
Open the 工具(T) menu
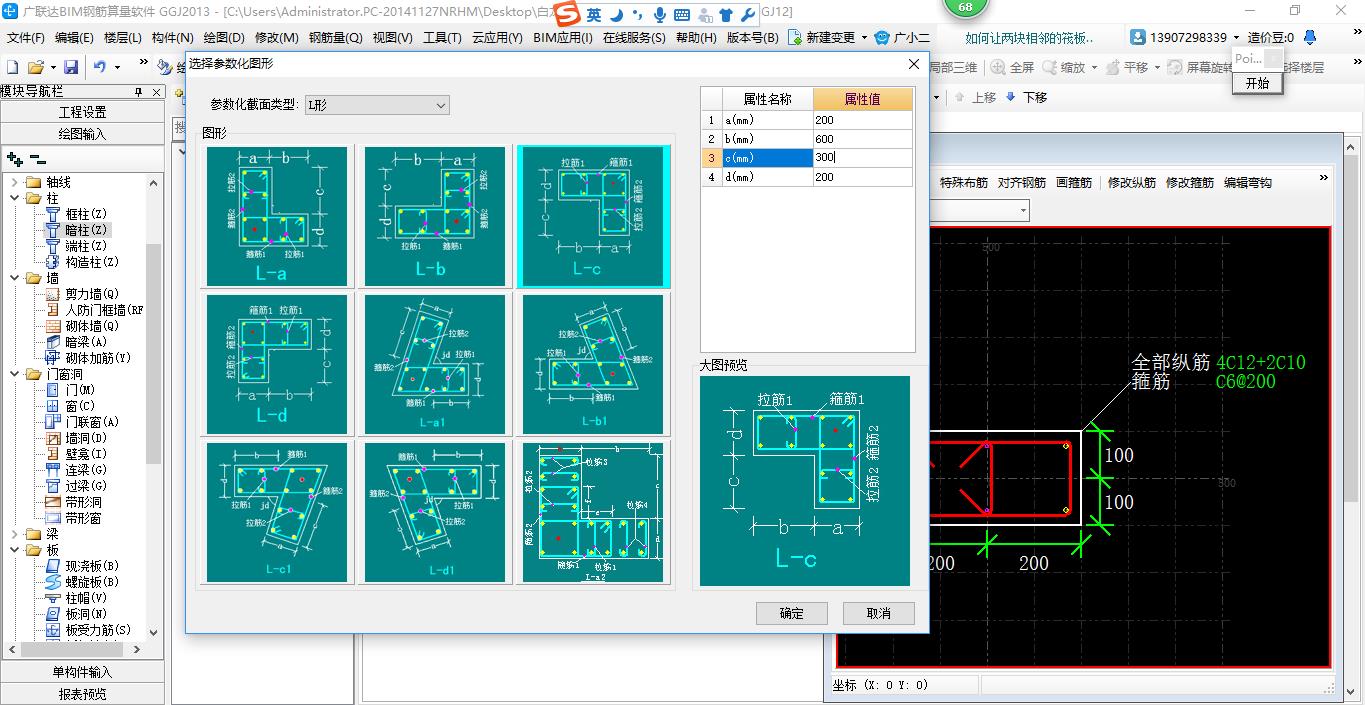pyautogui.click(x=442, y=38)
